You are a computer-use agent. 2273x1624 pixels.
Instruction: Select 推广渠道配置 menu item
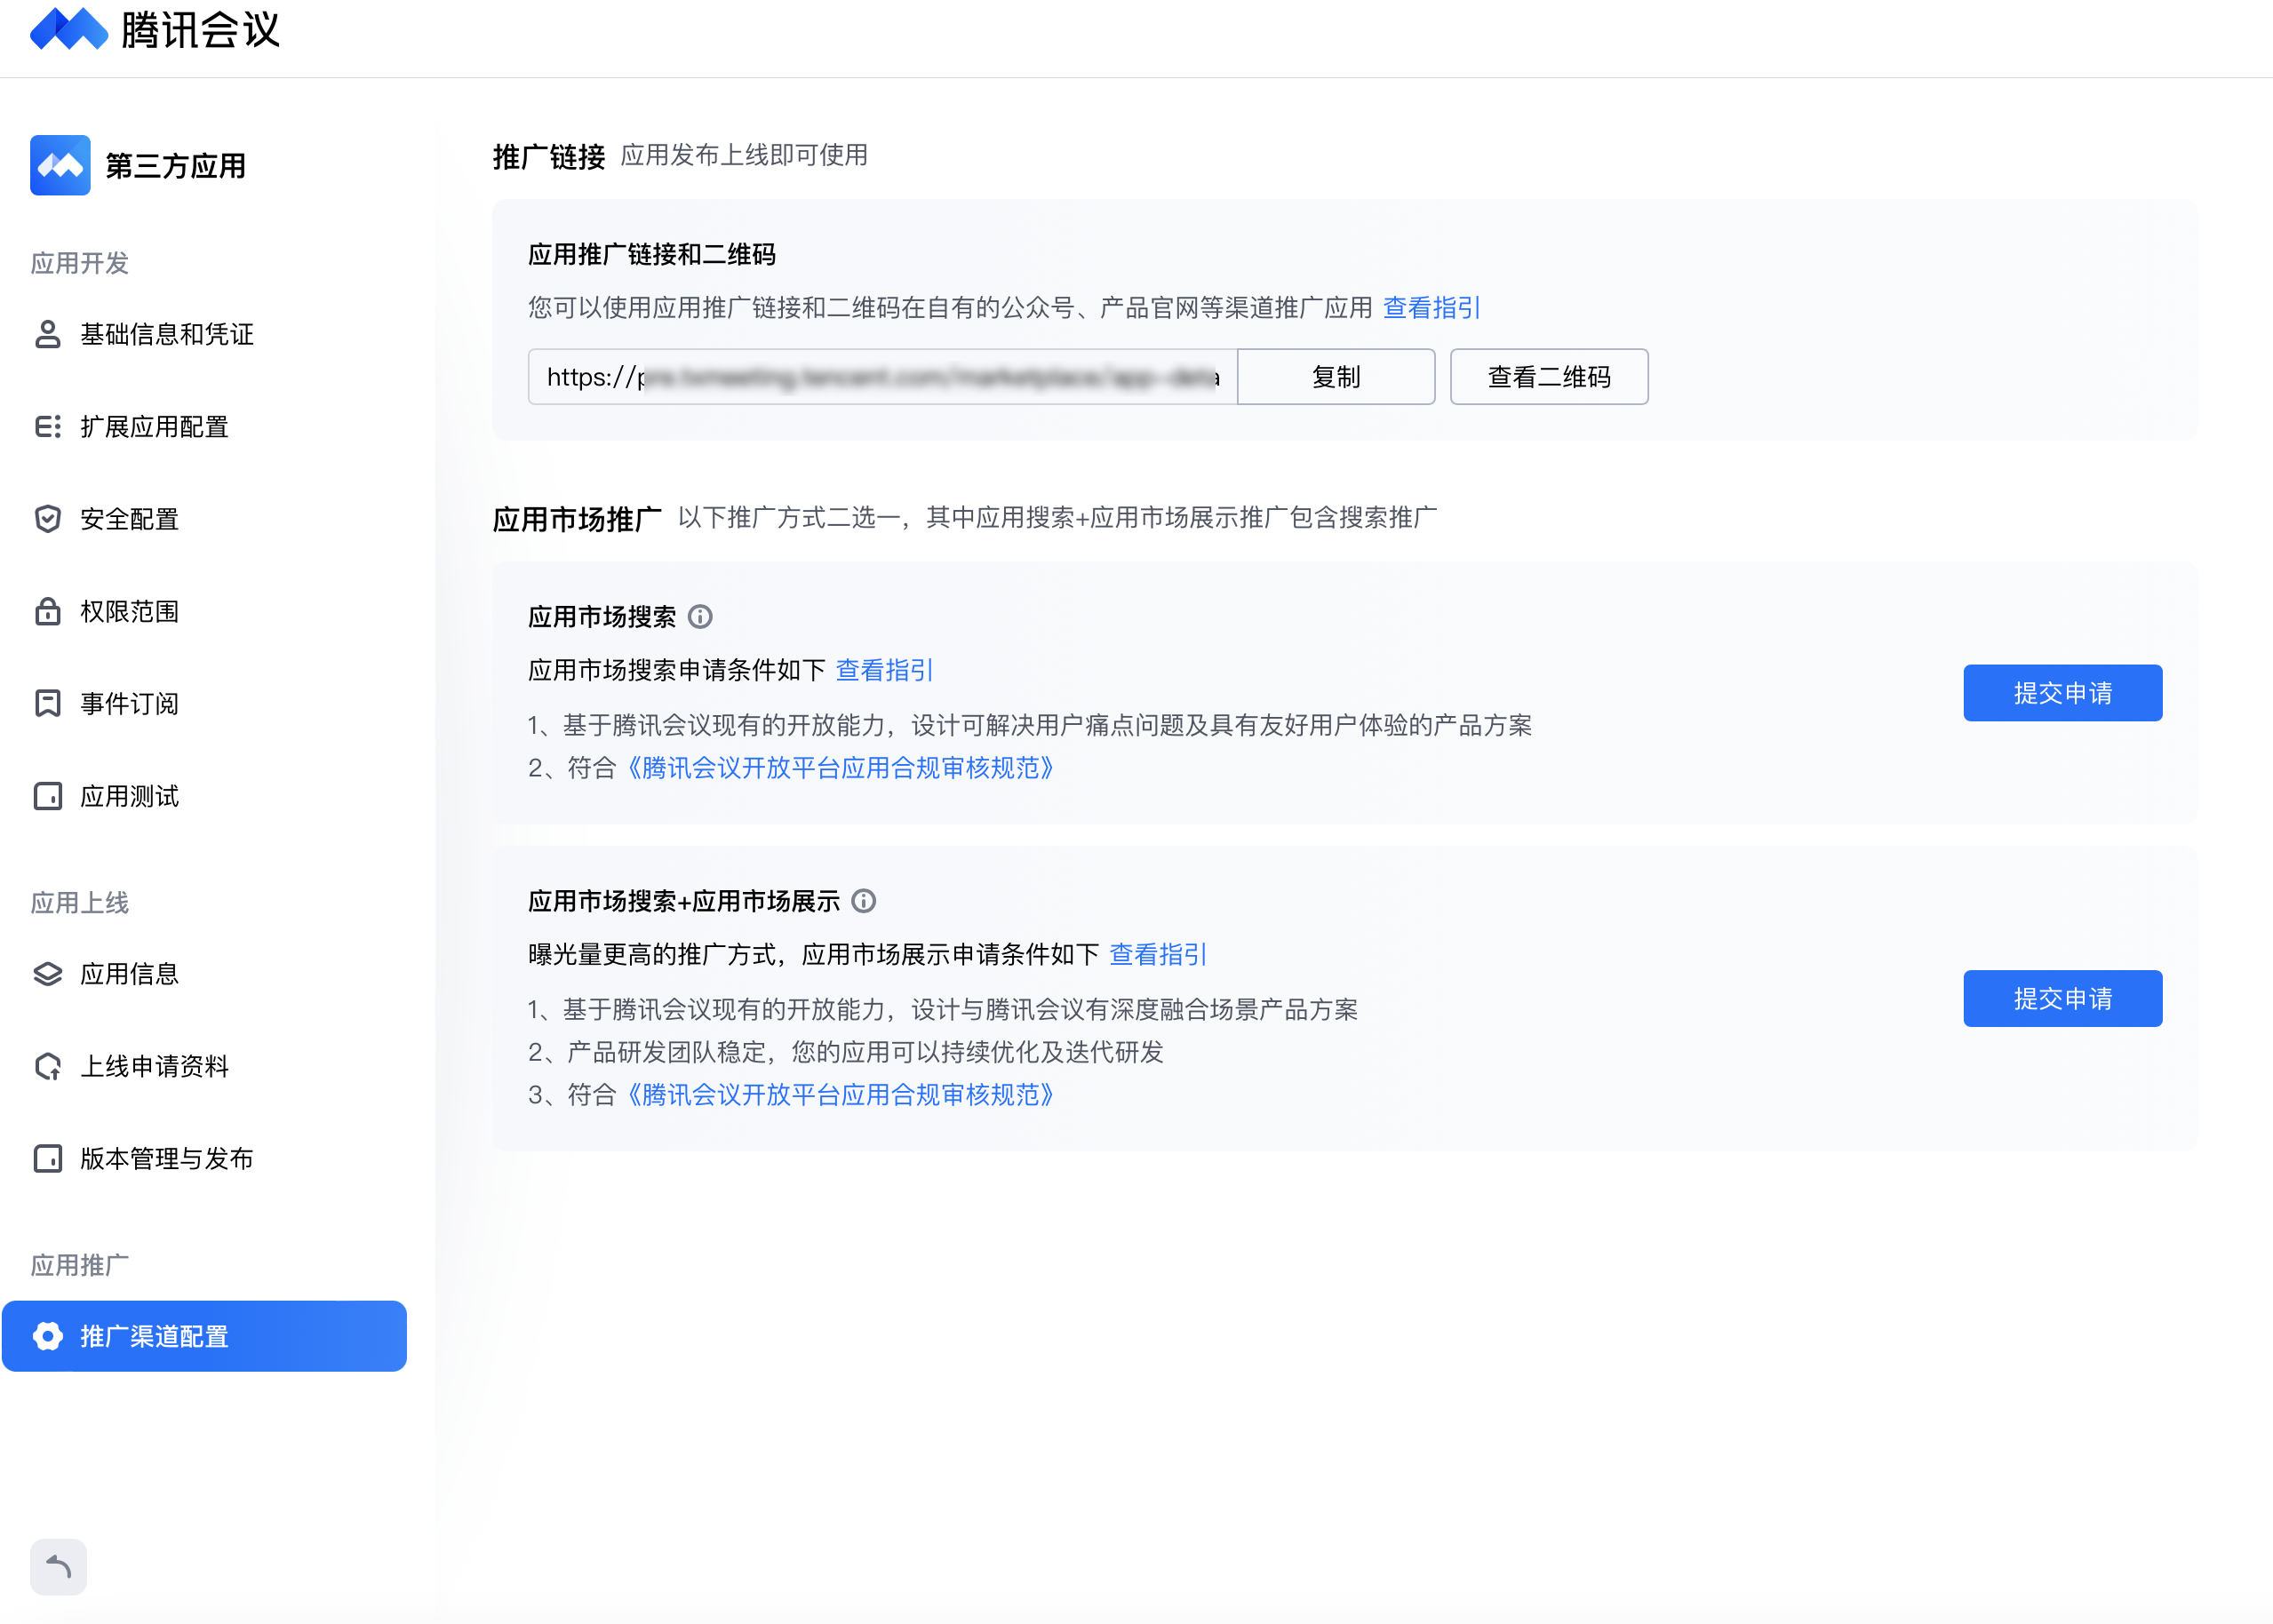tap(204, 1336)
